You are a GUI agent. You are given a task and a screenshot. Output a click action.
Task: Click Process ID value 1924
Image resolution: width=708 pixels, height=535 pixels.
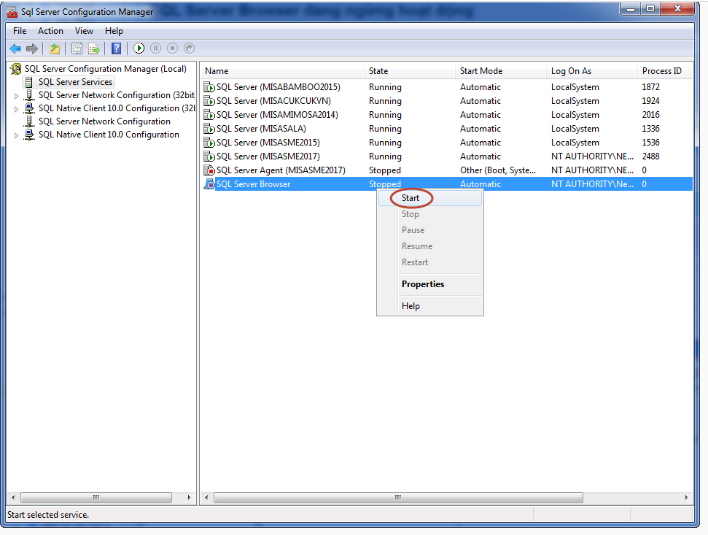(651, 101)
